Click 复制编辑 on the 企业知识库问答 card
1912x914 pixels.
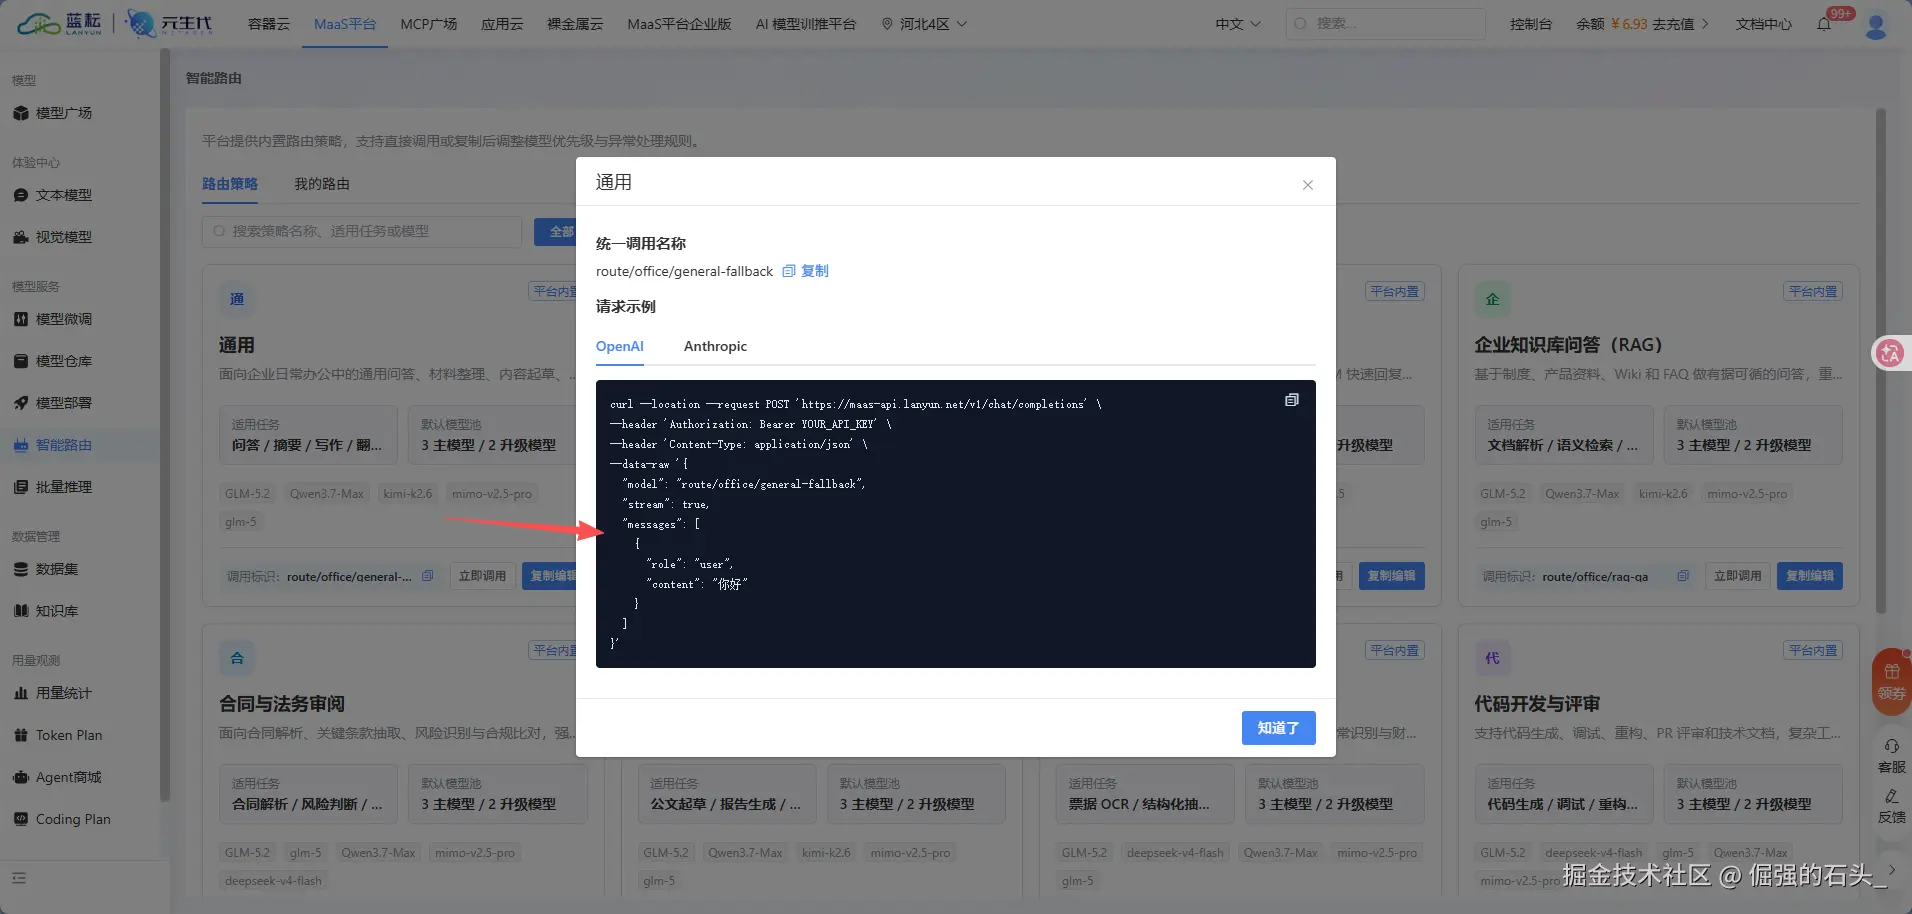pos(1810,576)
